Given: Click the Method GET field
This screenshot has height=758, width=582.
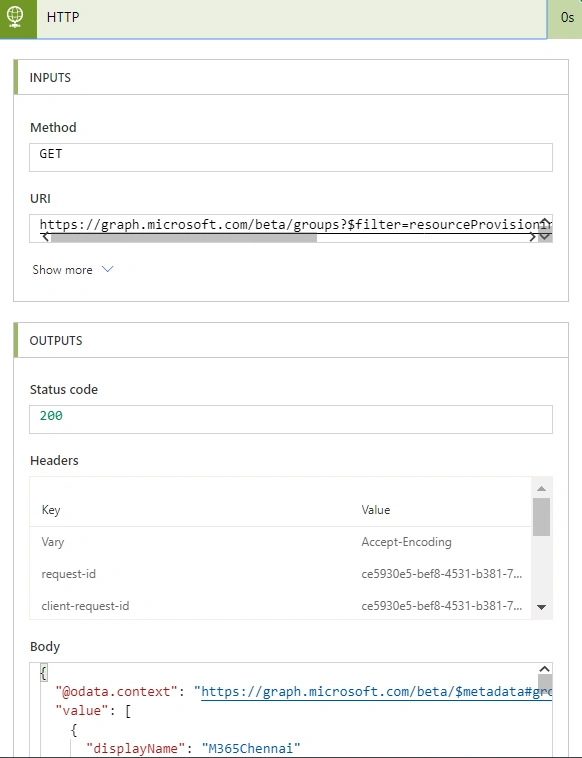Looking at the screenshot, I should point(291,157).
